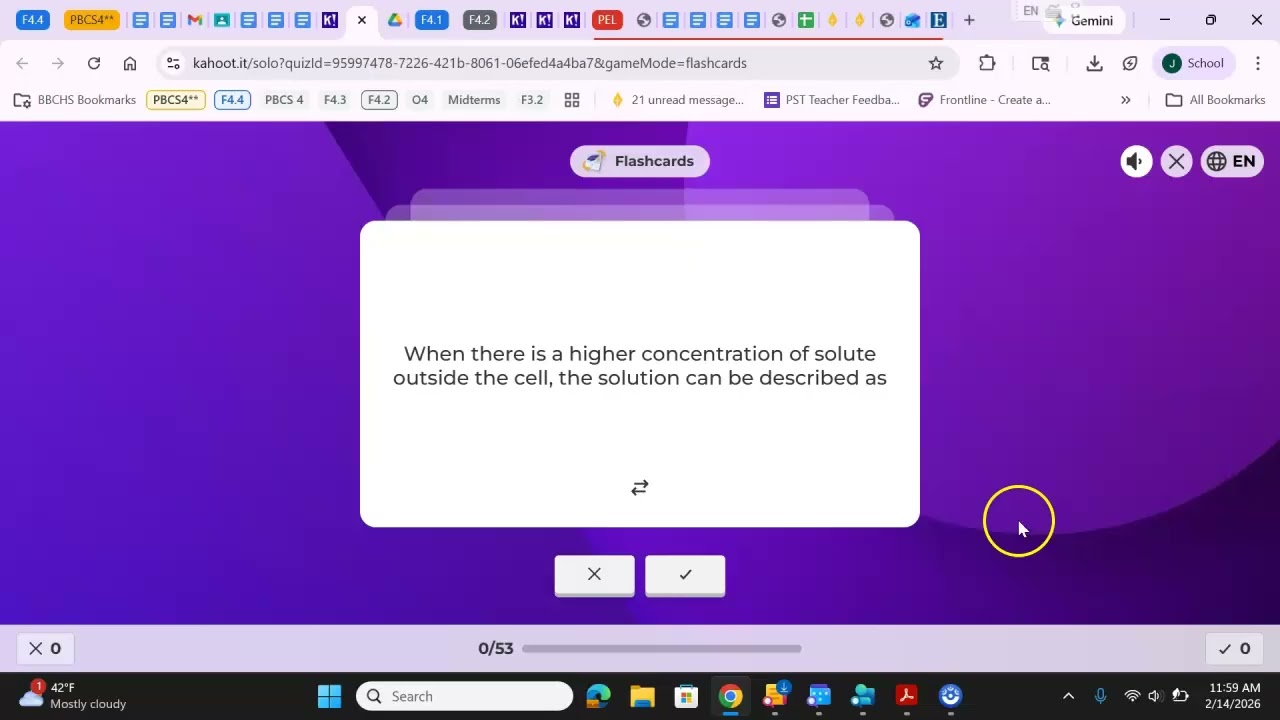Image resolution: width=1280 pixels, height=720 pixels.
Task: Open the Midterms bookmark
Action: (x=474, y=100)
